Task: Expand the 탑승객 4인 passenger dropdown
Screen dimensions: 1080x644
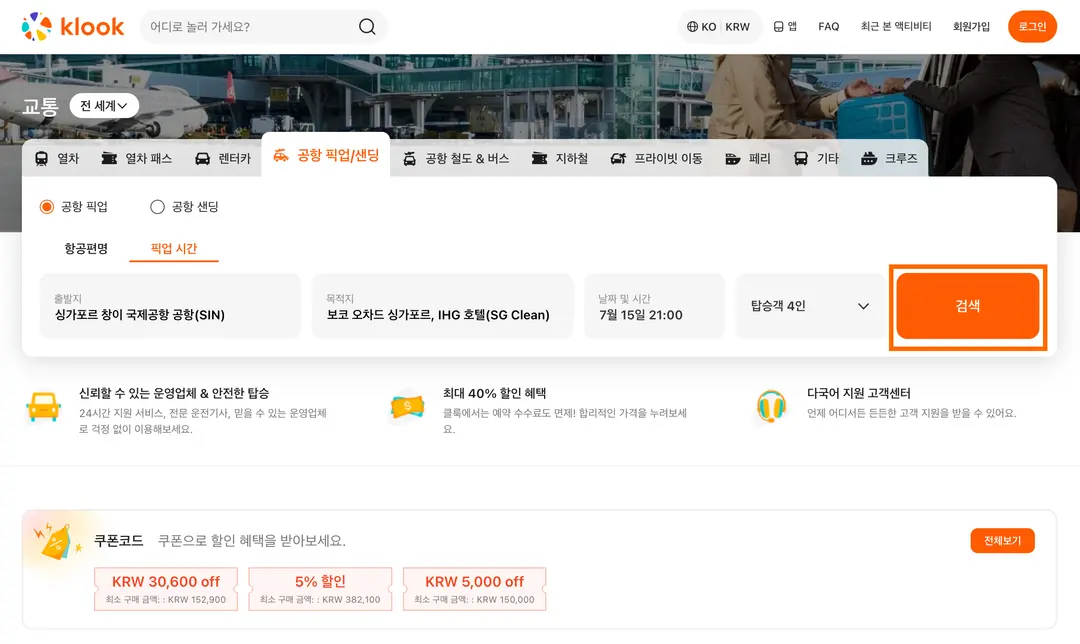Action: point(810,306)
